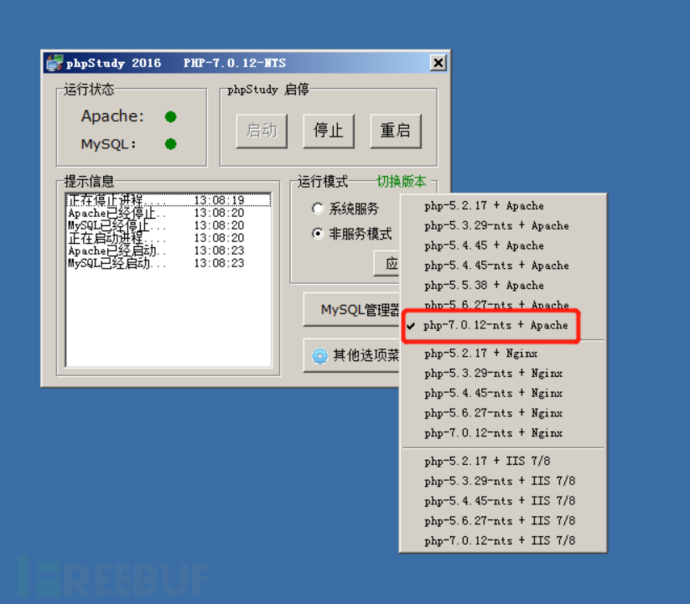Choose php-5.6.27-nts + Nginx

[x=503, y=413]
